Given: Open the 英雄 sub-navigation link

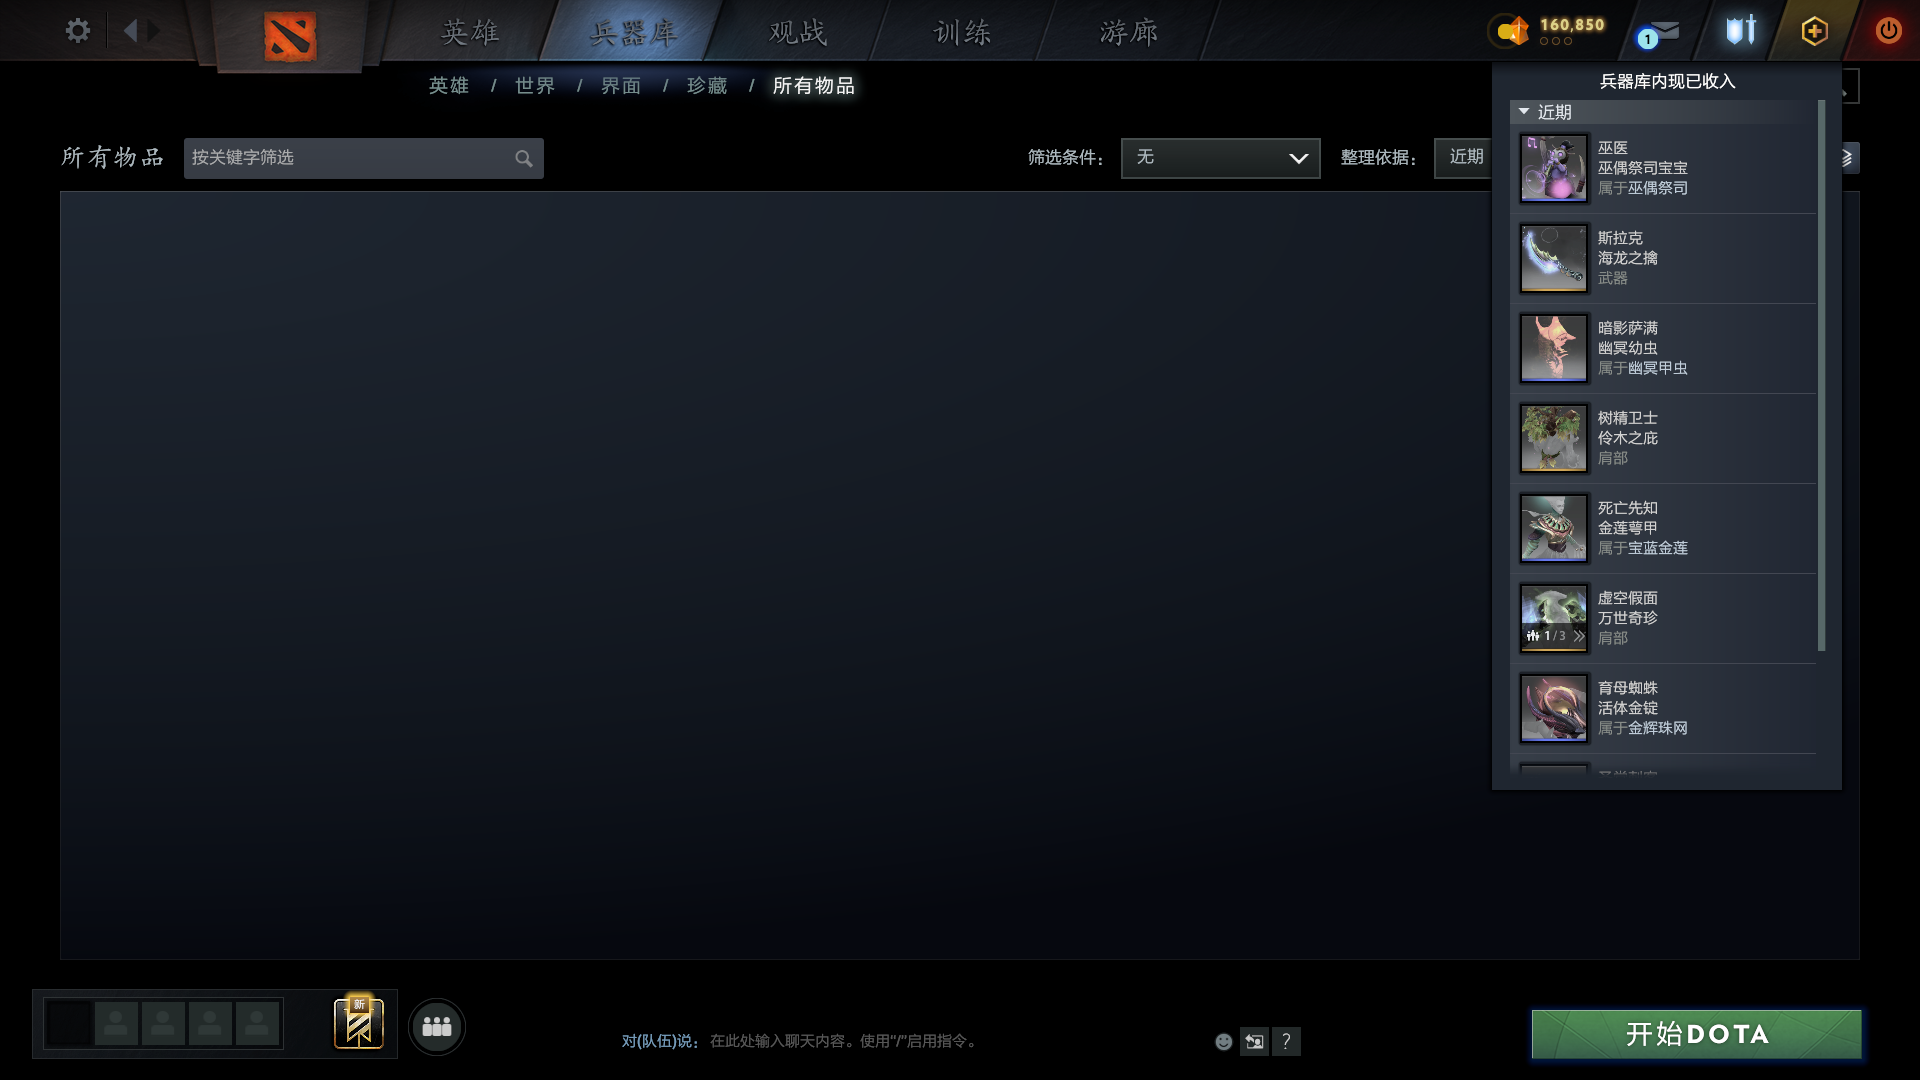Looking at the screenshot, I should point(449,86).
